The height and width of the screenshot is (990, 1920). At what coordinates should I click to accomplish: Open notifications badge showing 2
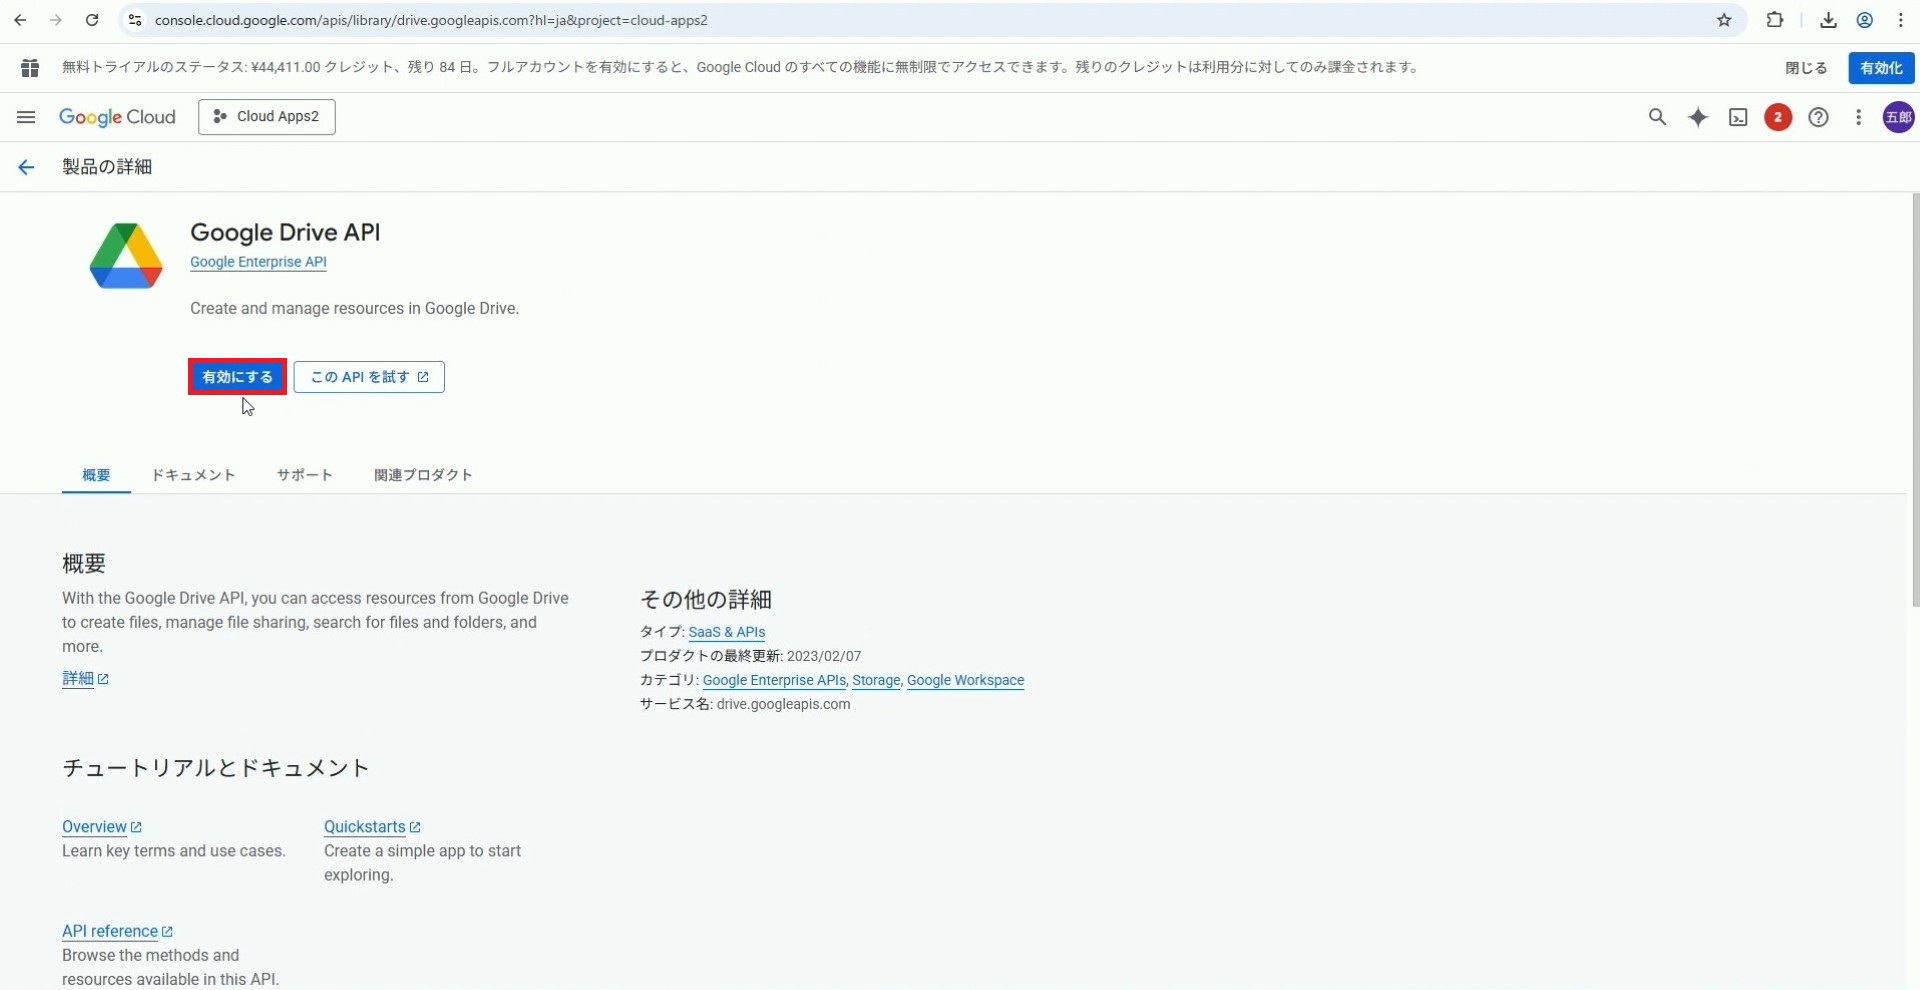(x=1777, y=117)
